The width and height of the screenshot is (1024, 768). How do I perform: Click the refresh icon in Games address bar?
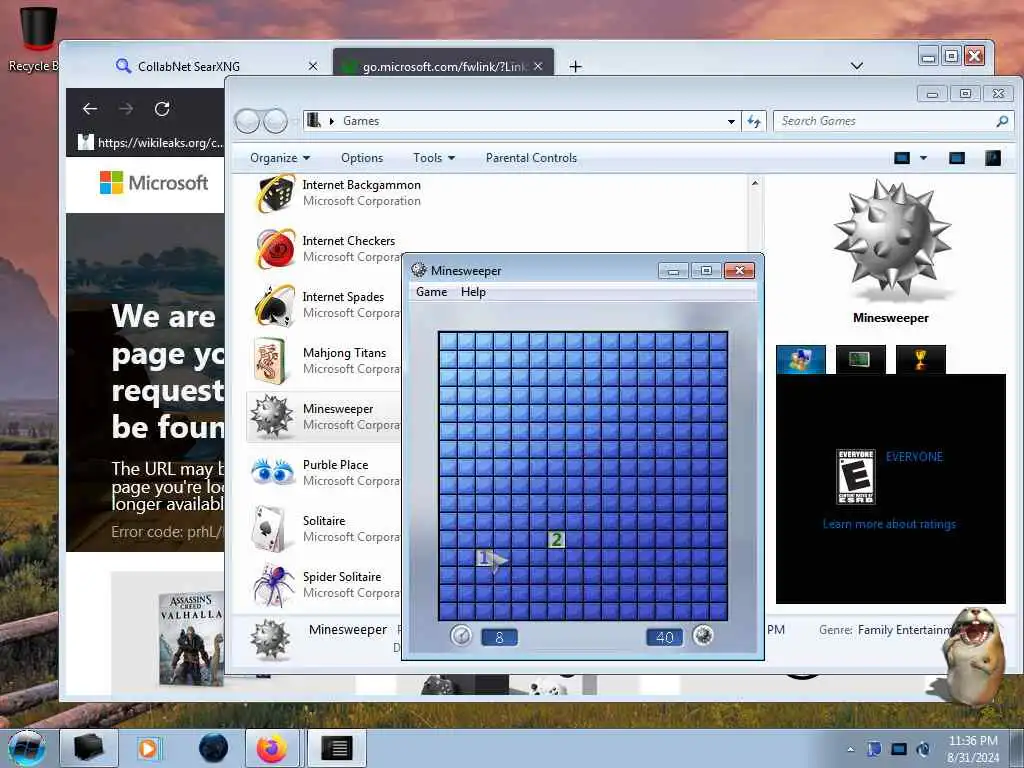point(754,121)
